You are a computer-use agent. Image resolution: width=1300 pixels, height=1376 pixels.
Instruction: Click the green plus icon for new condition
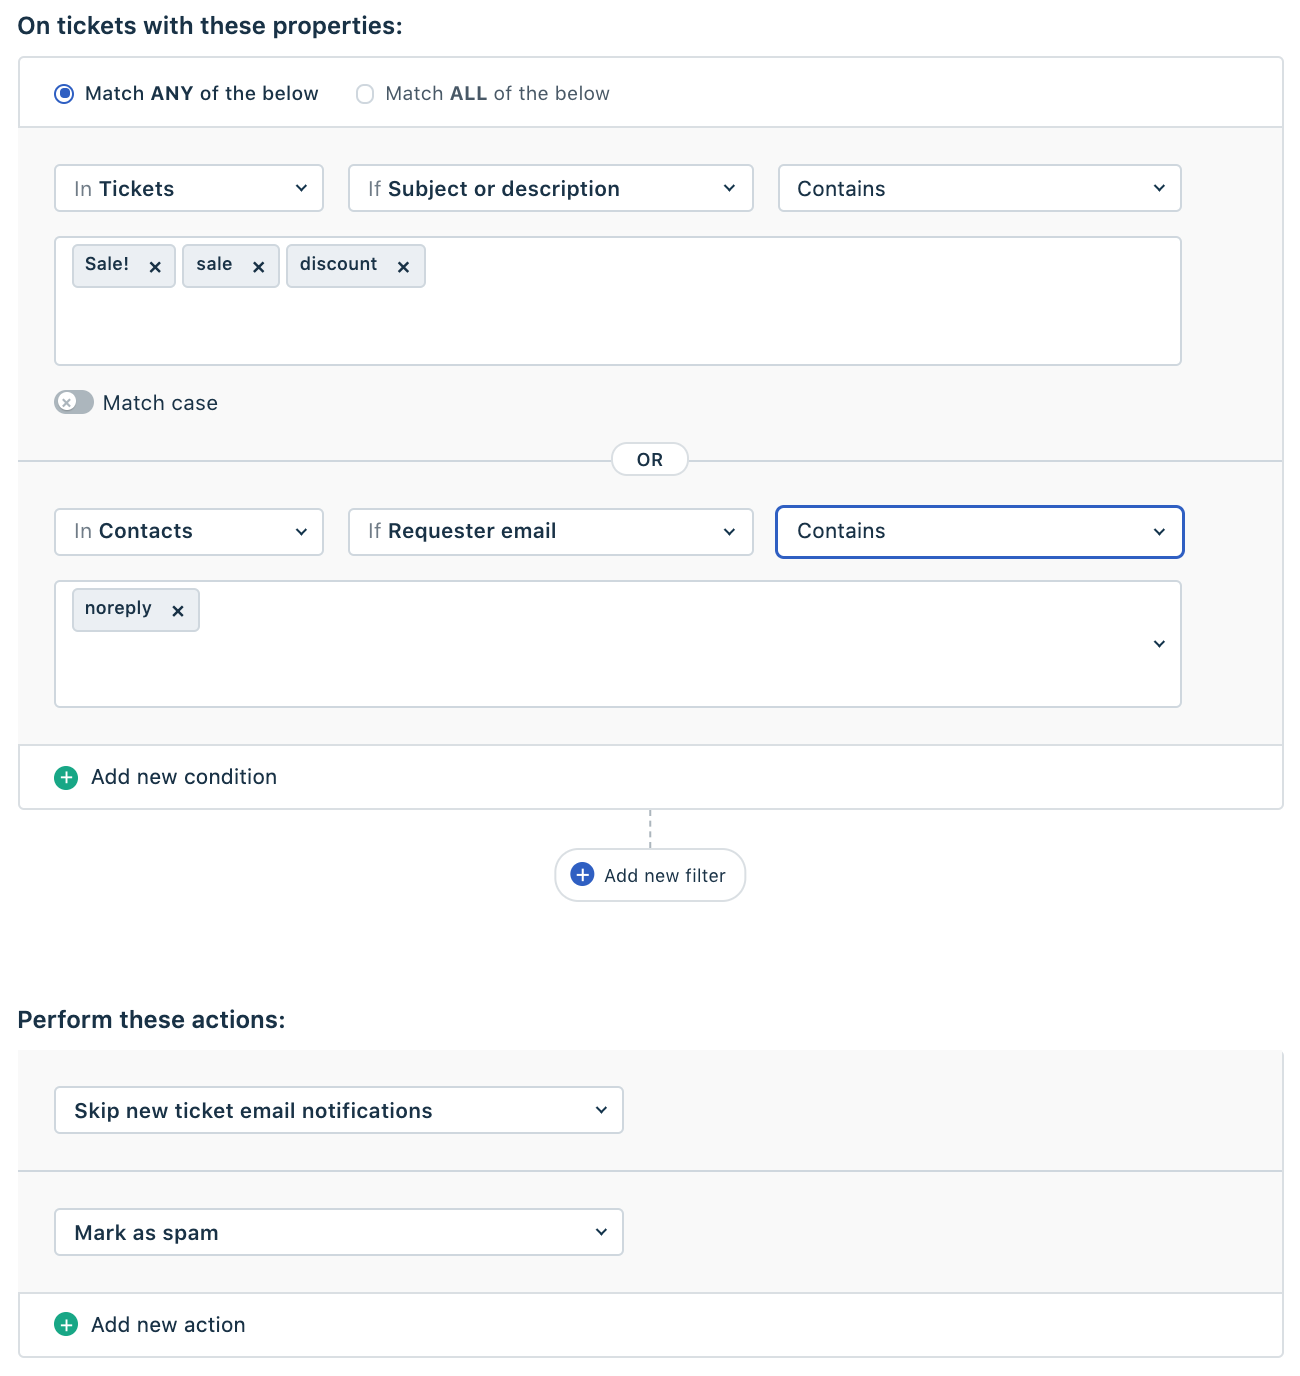pos(66,778)
